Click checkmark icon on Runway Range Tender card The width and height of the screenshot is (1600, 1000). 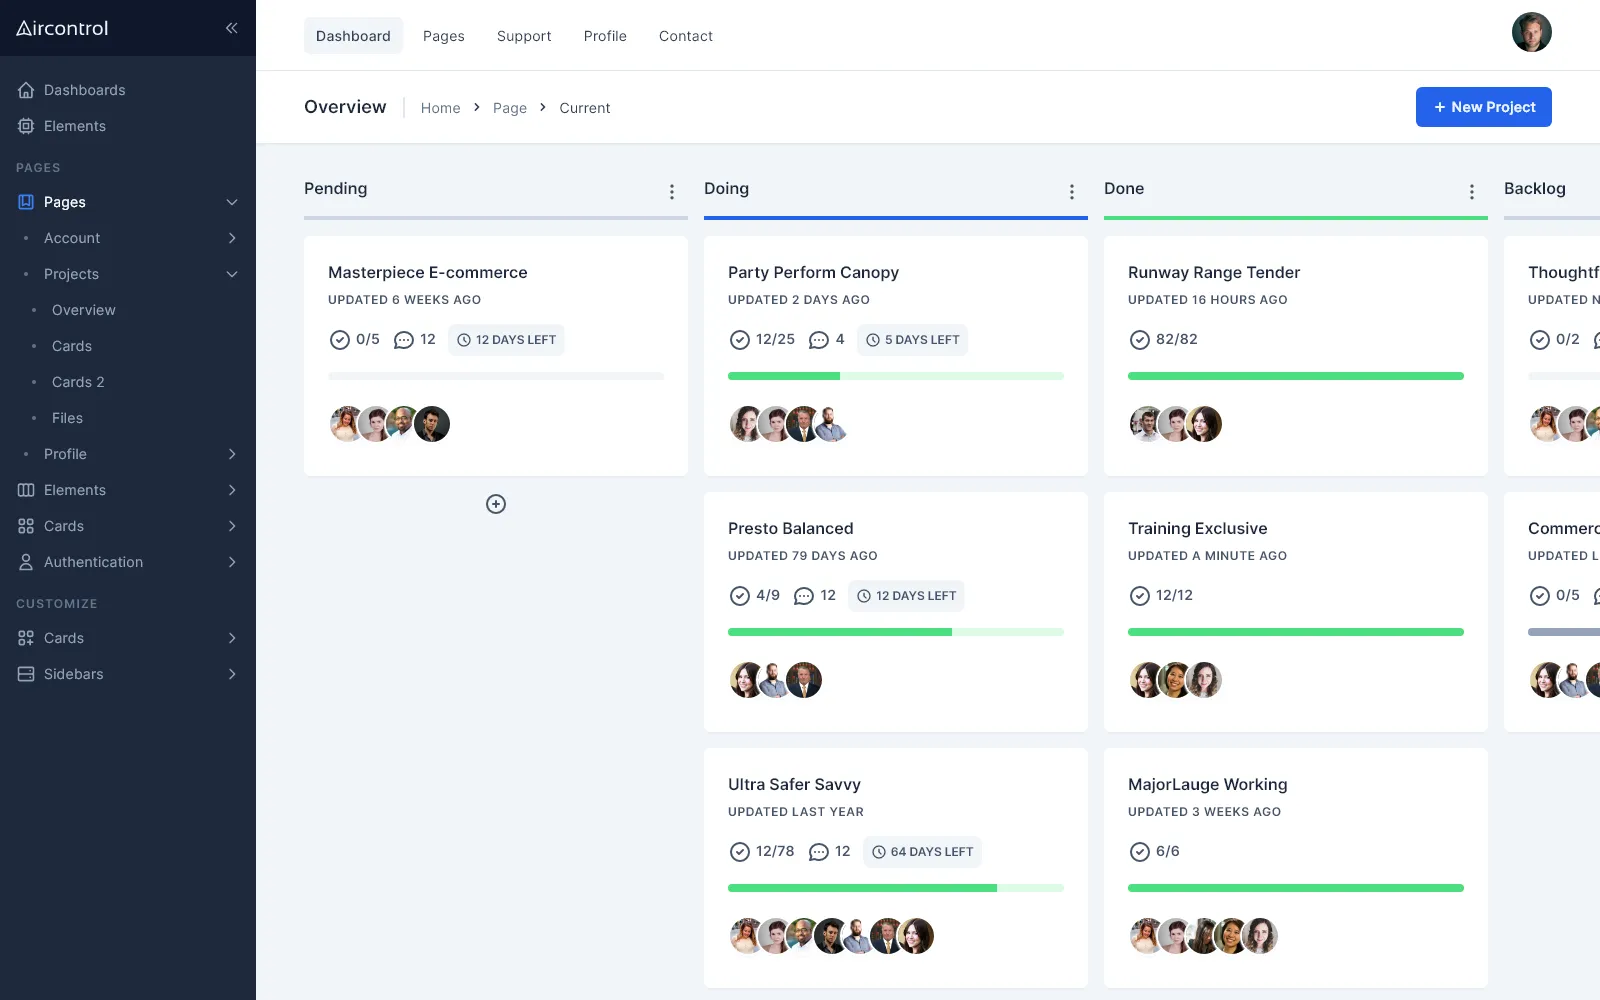coord(1140,340)
